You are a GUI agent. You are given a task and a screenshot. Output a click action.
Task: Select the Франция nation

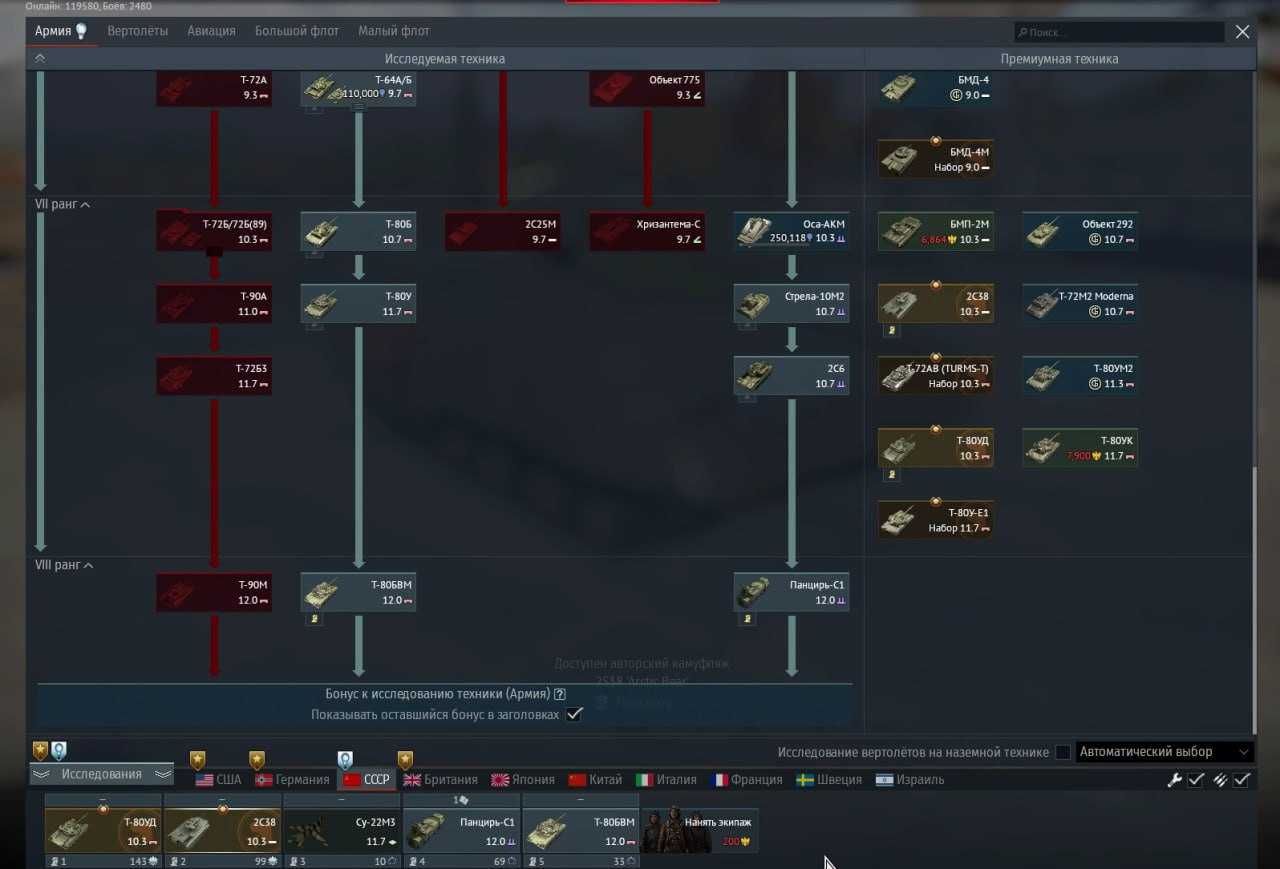[746, 780]
